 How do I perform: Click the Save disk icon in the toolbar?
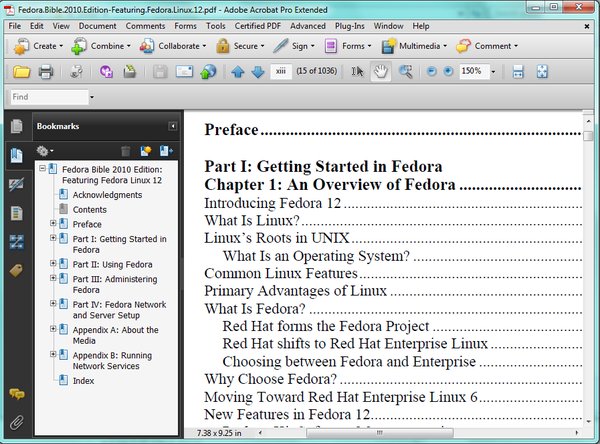coord(160,72)
